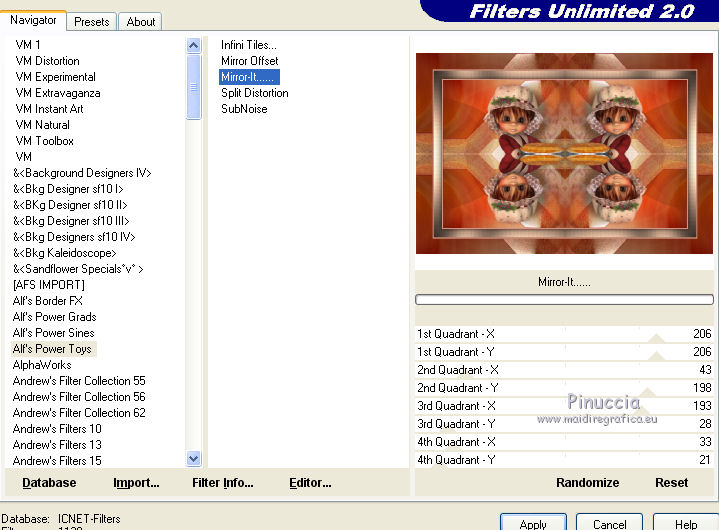Select &<BKg Designer sf10 II> category
The image size is (719, 530).
tap(70, 205)
